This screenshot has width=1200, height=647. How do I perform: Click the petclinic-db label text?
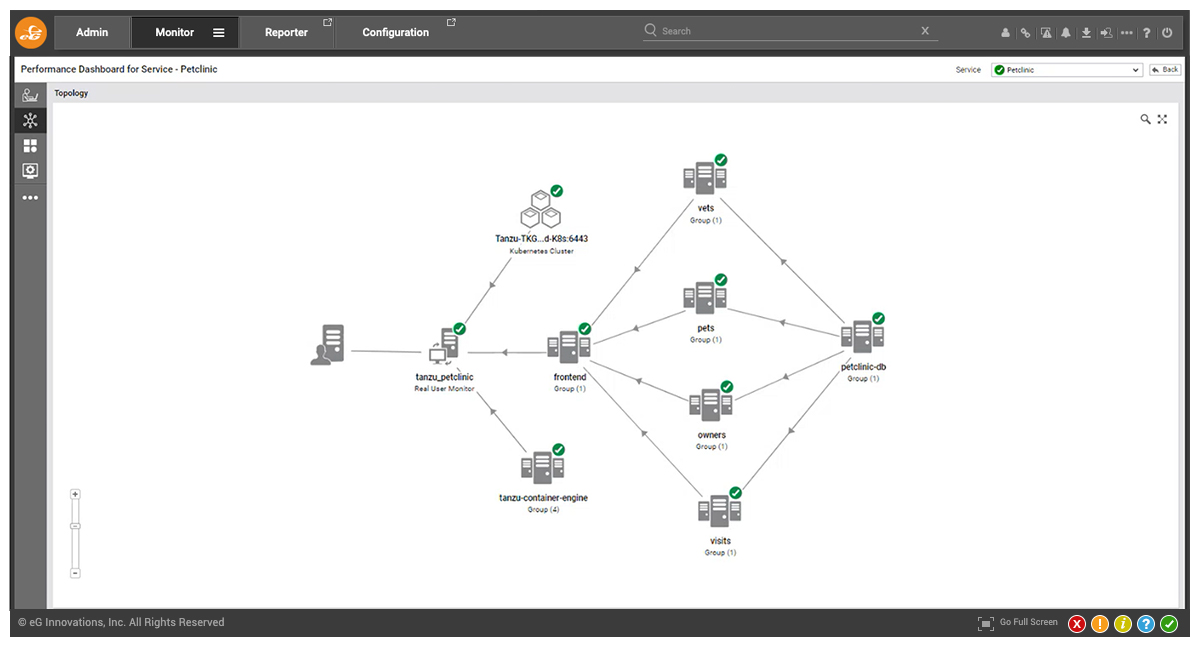point(863,367)
